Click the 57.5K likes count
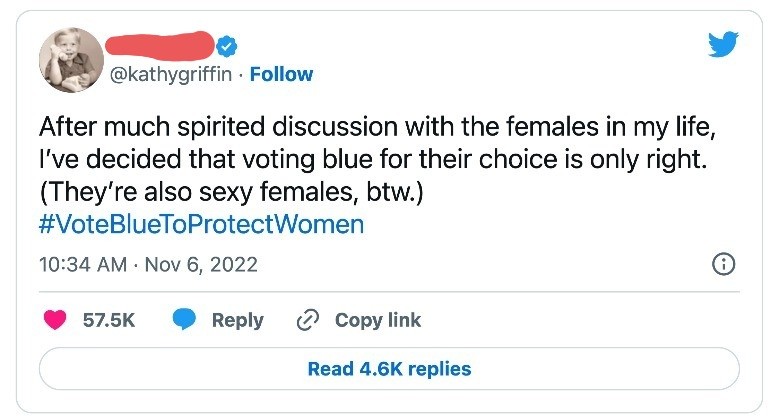Screen dimensions: 780x420 coord(109,320)
